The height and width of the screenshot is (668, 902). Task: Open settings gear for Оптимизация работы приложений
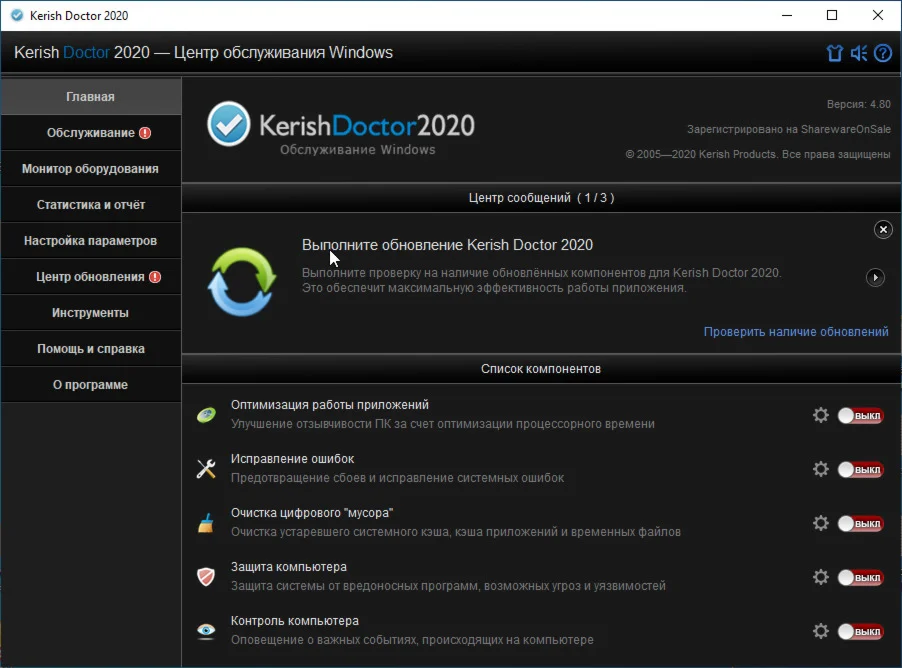click(821, 415)
